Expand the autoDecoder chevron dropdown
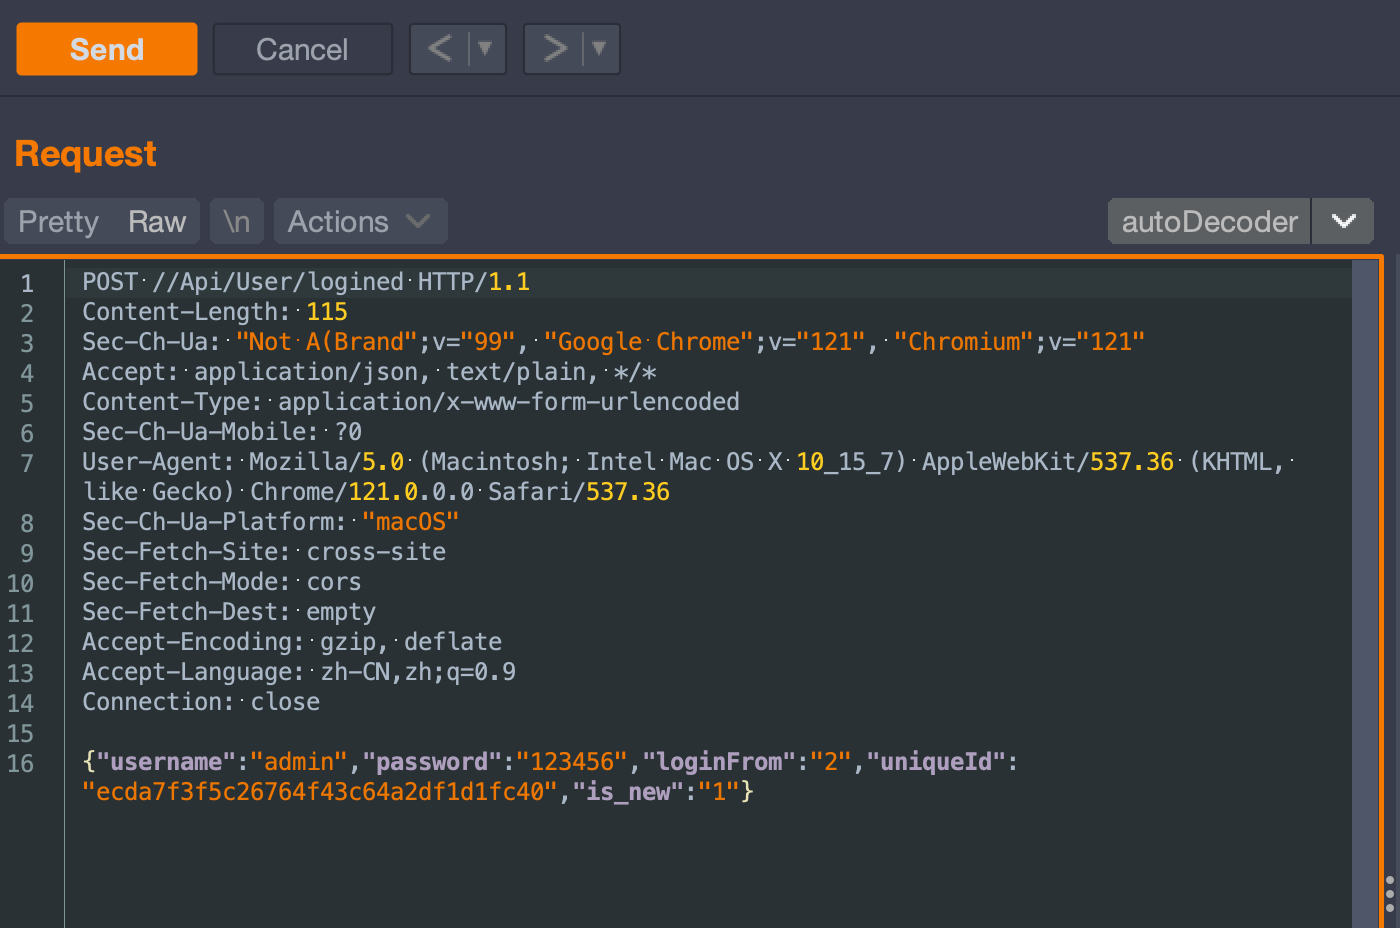The height and width of the screenshot is (928, 1400). tap(1343, 221)
